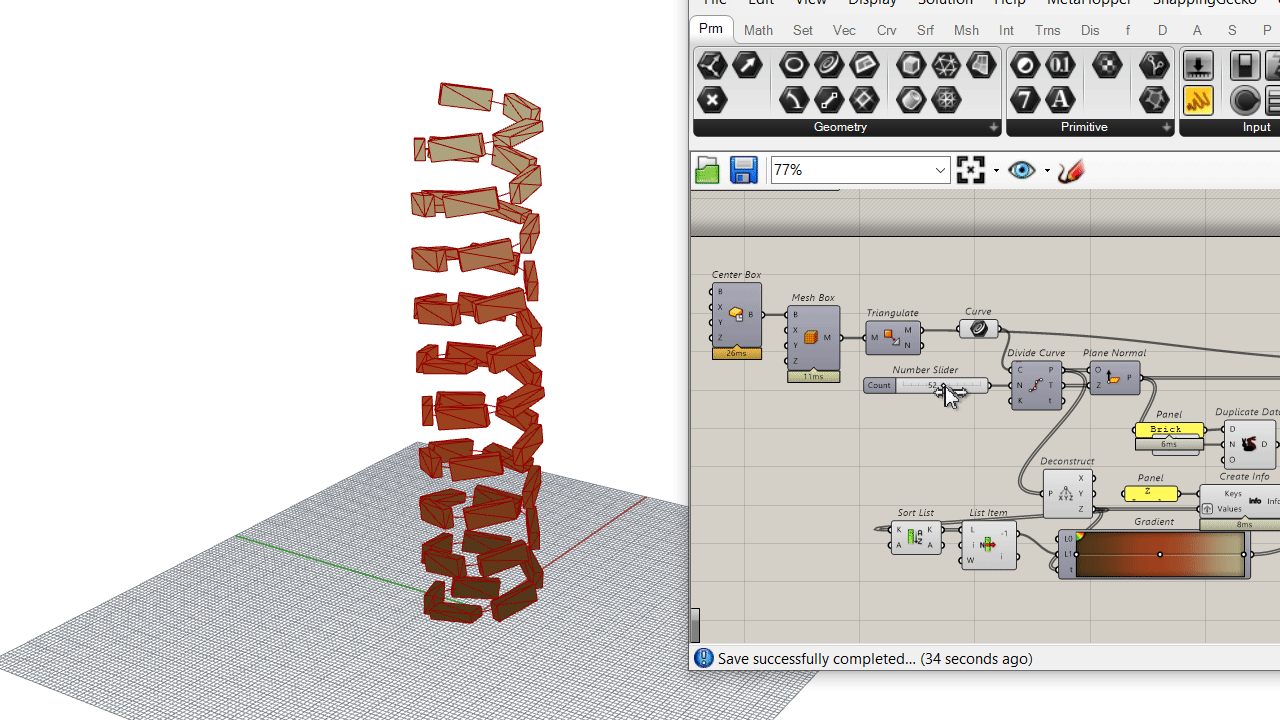Image resolution: width=1280 pixels, height=720 pixels.
Task: Select the checkered Colour parameter icon
Action: (x=1107, y=65)
